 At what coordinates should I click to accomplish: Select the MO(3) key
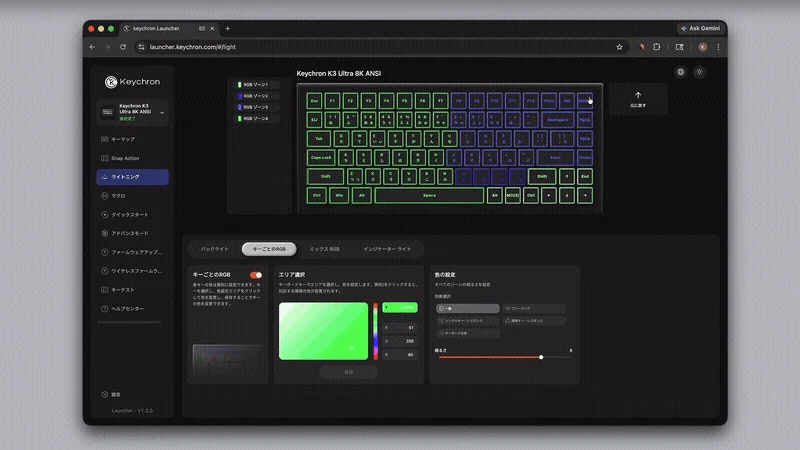point(513,195)
